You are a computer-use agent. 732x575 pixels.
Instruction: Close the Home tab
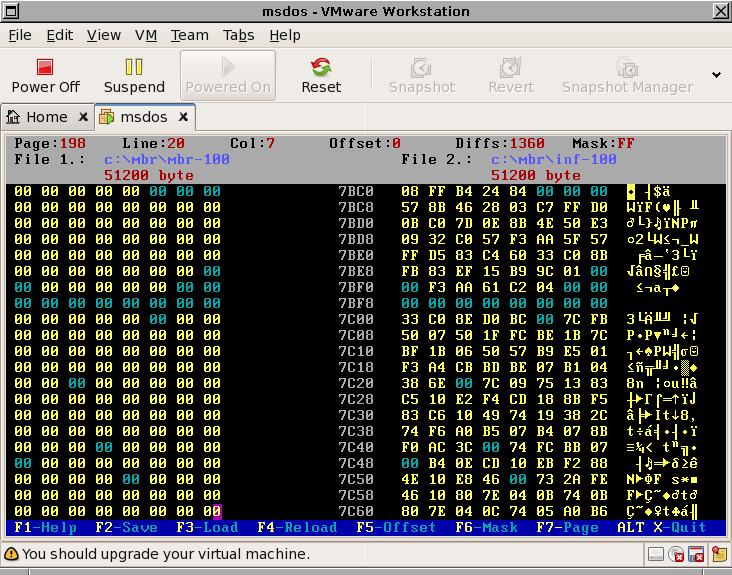click(x=83, y=117)
